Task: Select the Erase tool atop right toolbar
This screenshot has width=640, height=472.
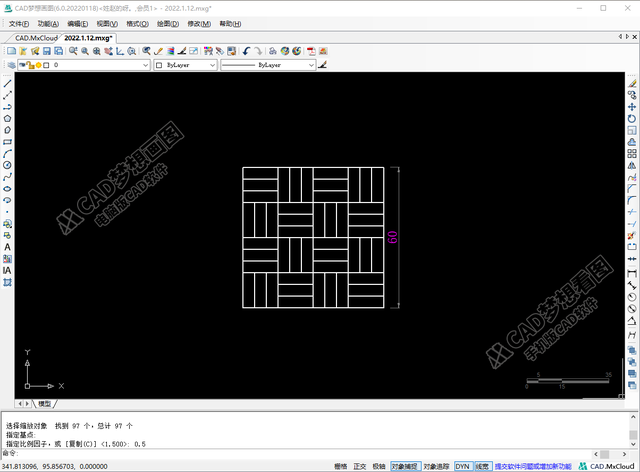Action: coord(632,83)
